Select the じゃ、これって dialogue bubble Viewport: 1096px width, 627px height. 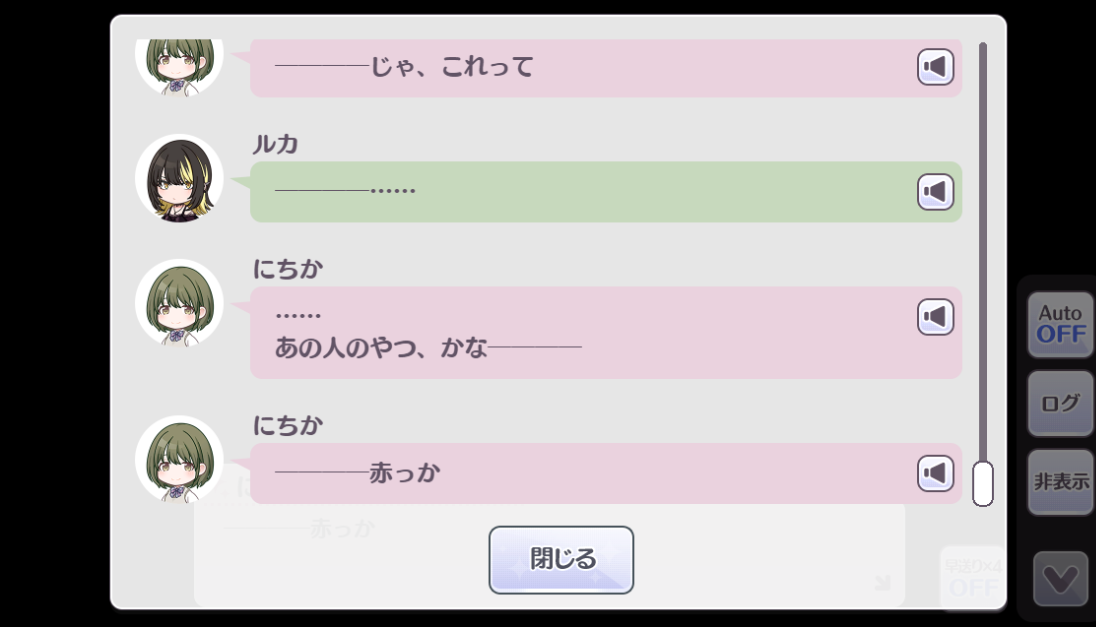(606, 68)
